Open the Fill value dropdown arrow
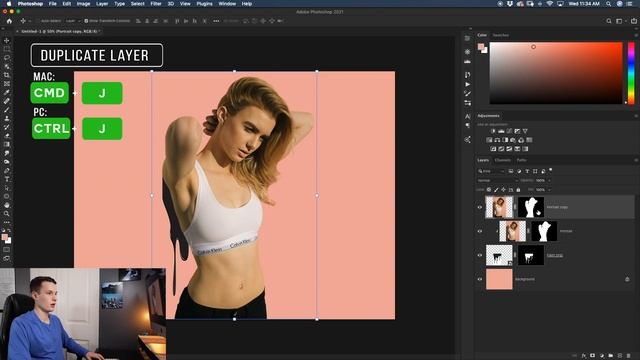This screenshot has width=640, height=360. [x=549, y=190]
